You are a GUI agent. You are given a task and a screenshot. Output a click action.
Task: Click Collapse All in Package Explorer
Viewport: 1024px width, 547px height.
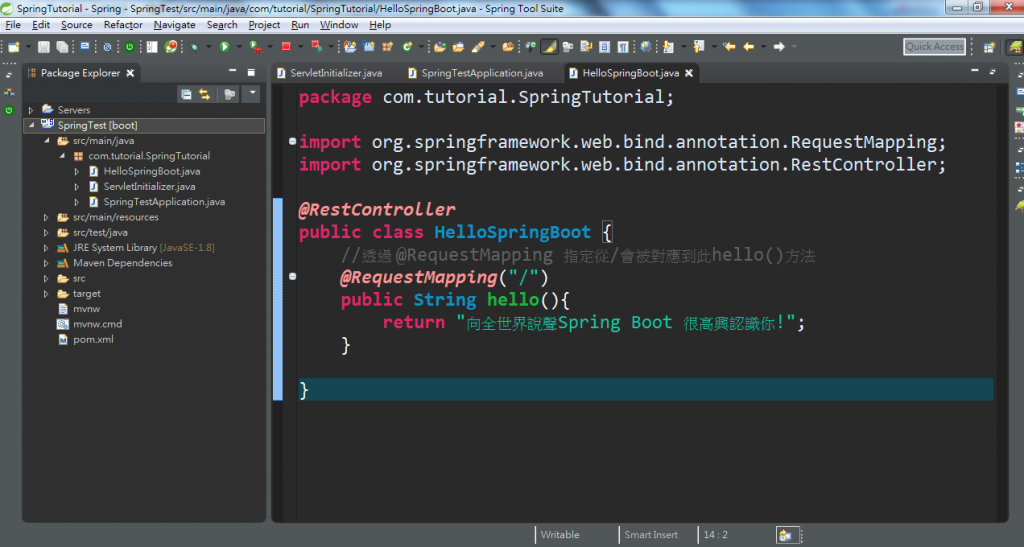tap(186, 95)
